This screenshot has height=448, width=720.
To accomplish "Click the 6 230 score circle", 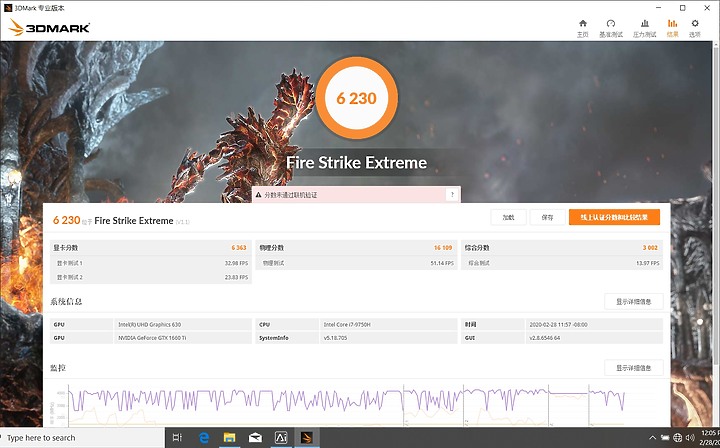I will tap(356, 98).
